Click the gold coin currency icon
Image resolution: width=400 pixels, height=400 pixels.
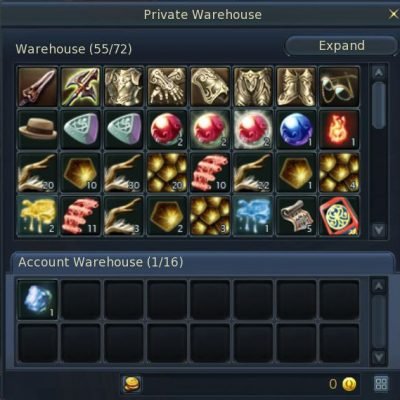coord(349,384)
